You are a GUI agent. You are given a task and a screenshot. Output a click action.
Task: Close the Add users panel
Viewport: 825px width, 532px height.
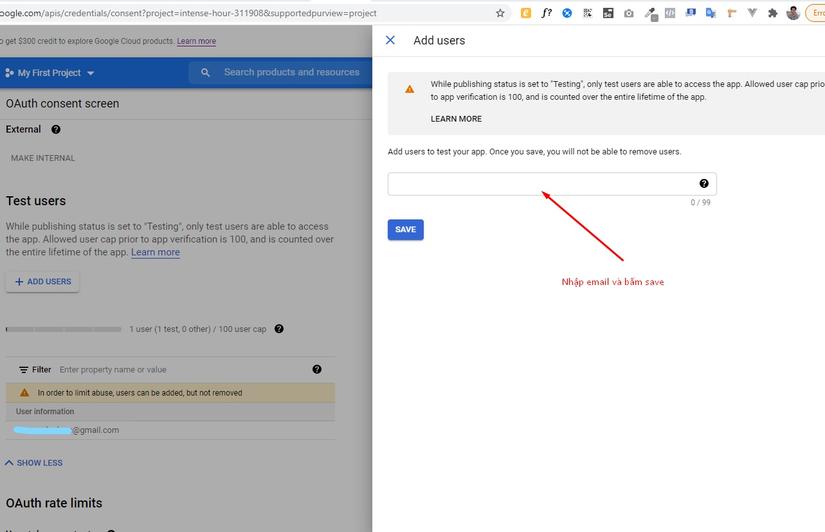[390, 40]
